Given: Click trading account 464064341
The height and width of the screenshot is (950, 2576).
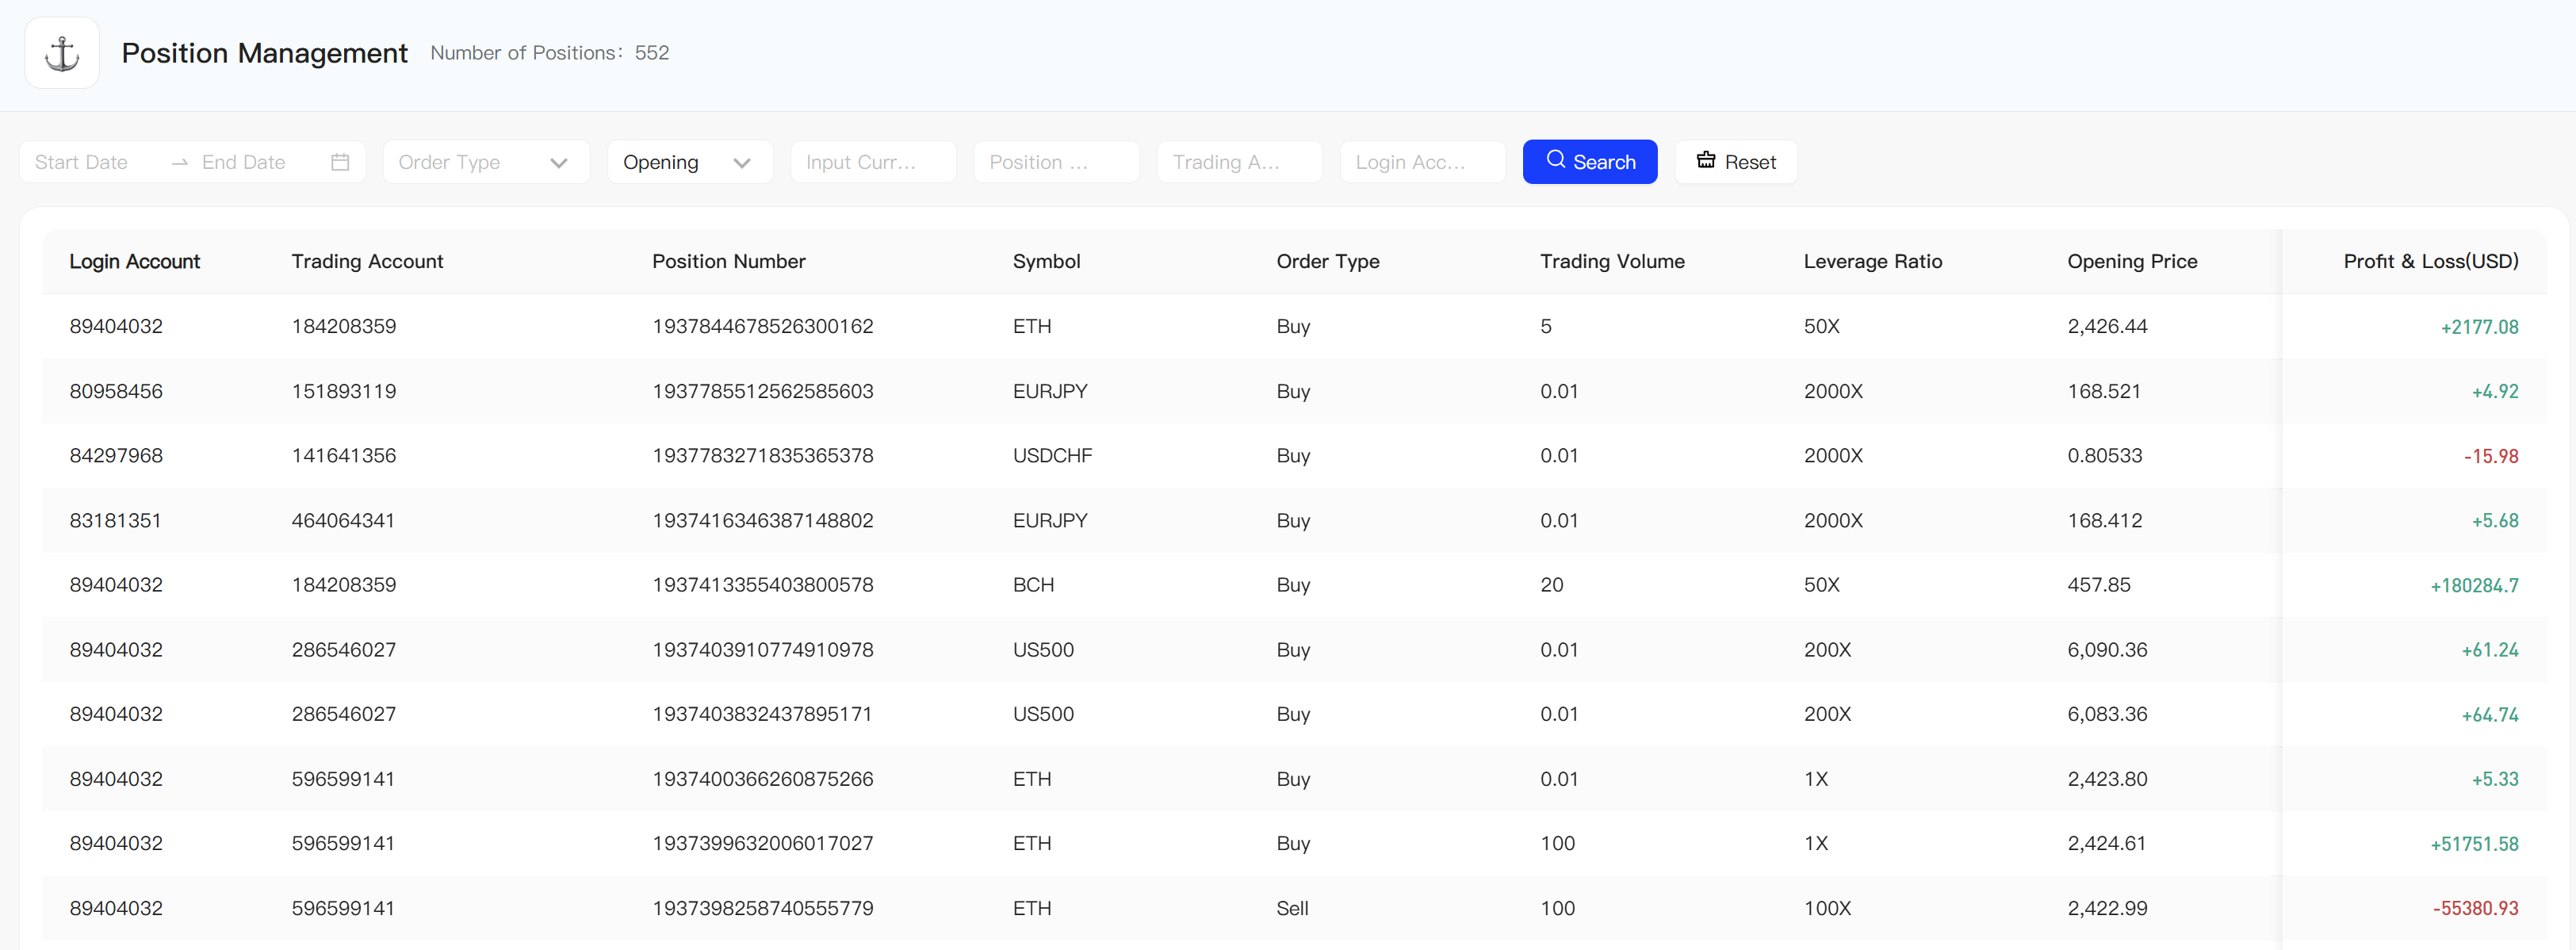Looking at the screenshot, I should (342, 520).
